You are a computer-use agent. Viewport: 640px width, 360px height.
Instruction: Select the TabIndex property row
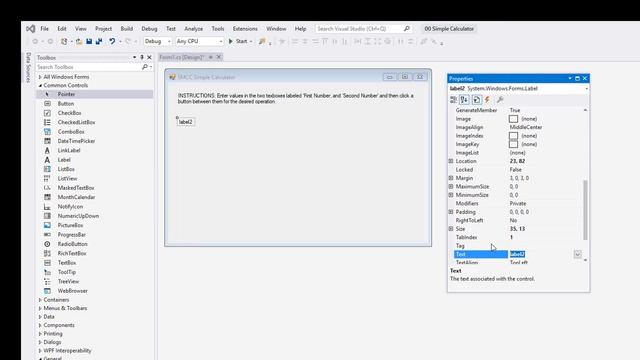(518, 237)
